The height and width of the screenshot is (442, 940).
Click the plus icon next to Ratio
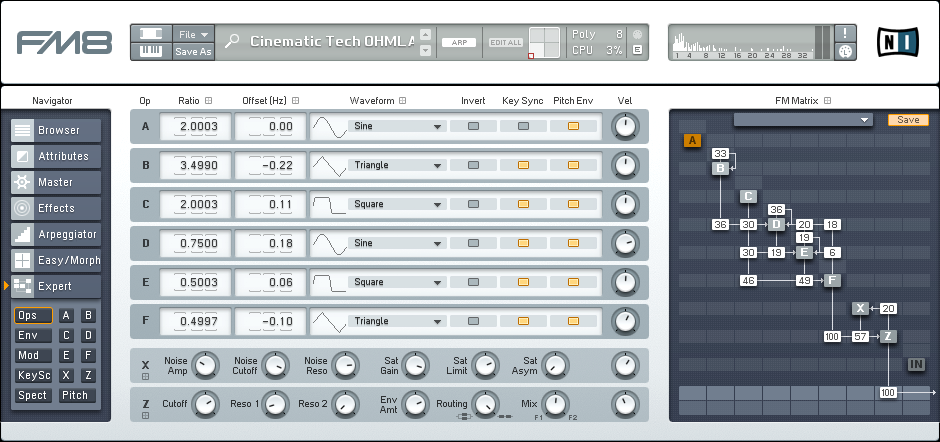[209, 101]
